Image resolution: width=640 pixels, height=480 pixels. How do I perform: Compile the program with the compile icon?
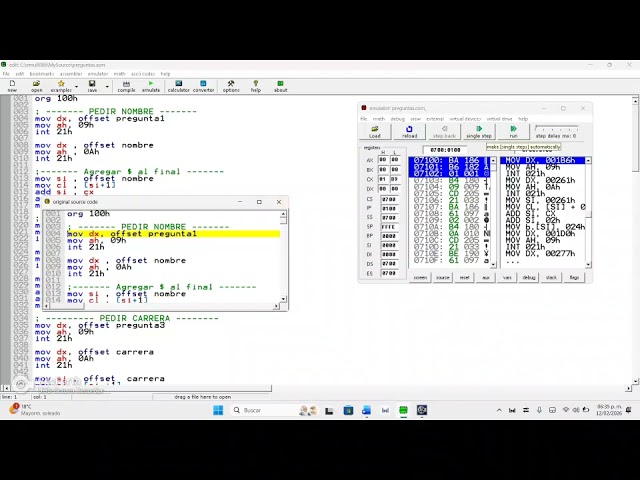coord(126,86)
